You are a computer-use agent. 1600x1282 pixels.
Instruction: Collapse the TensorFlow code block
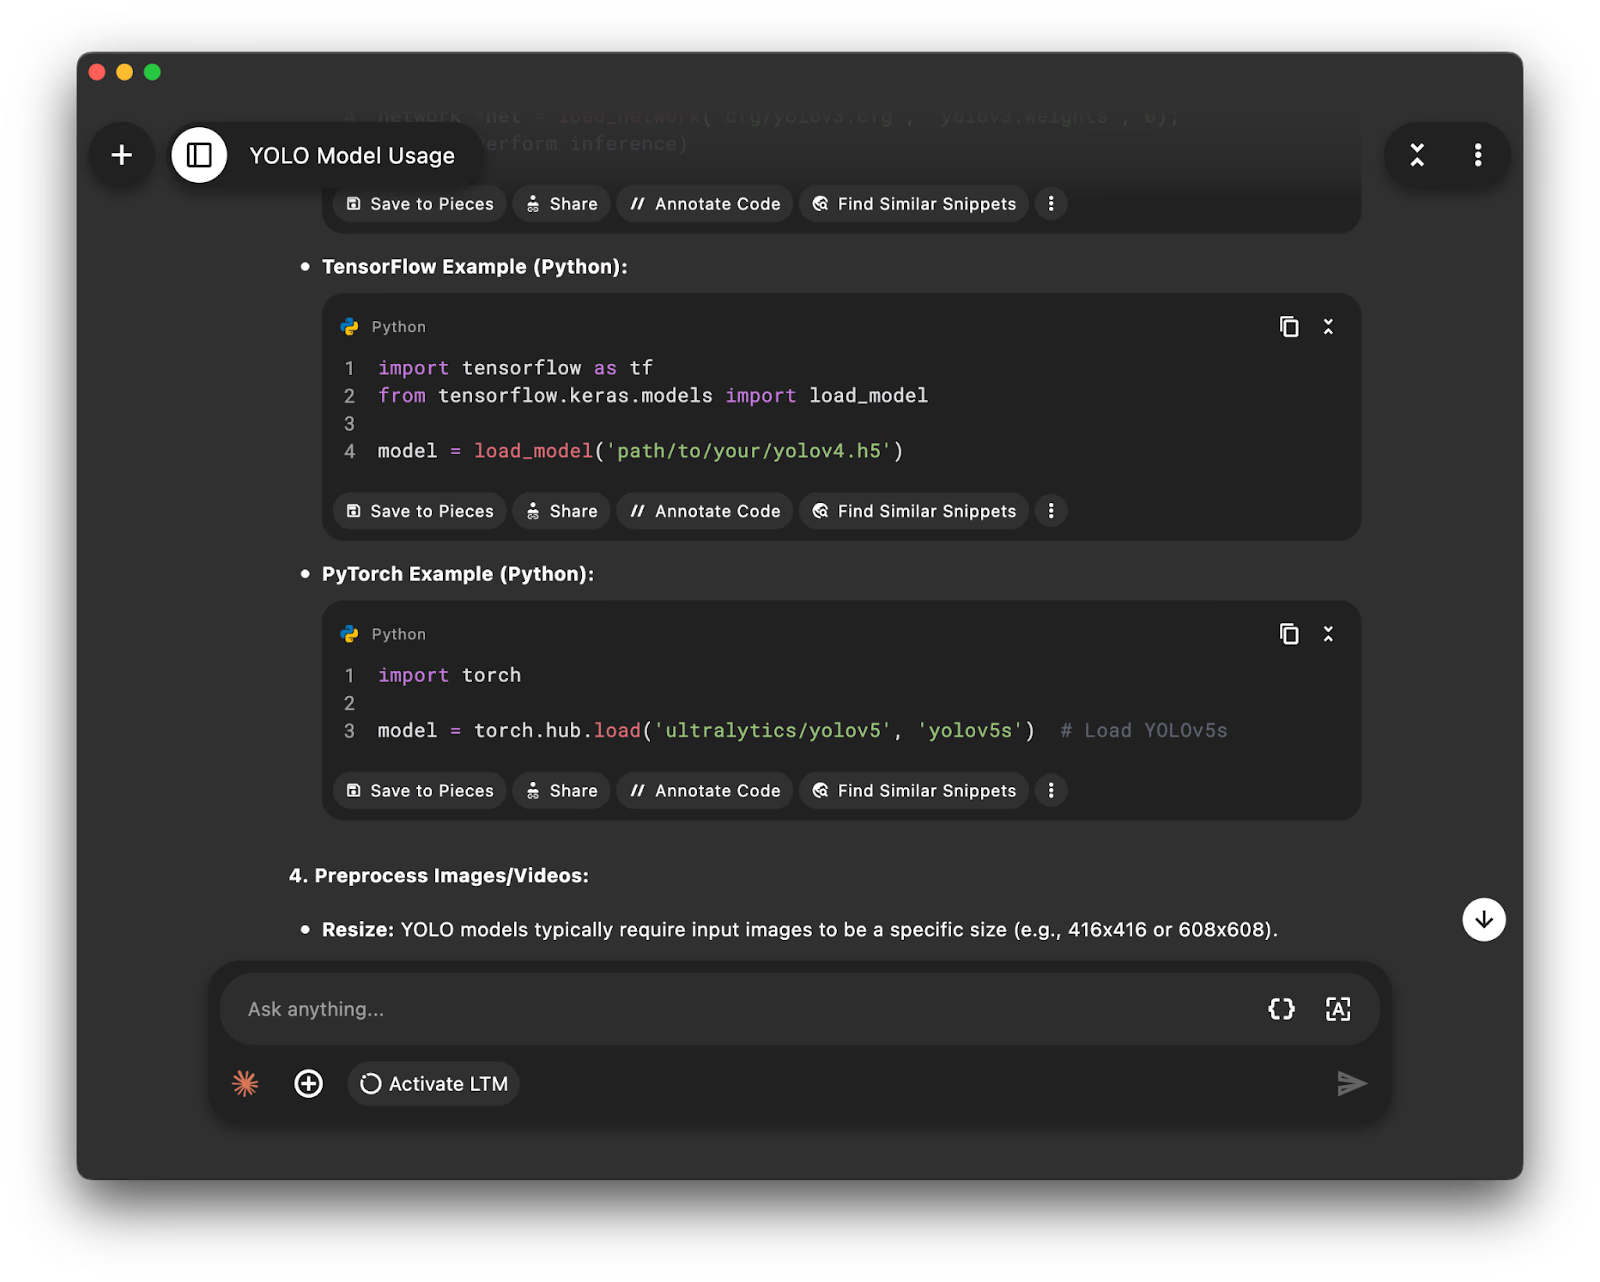[x=1328, y=327]
